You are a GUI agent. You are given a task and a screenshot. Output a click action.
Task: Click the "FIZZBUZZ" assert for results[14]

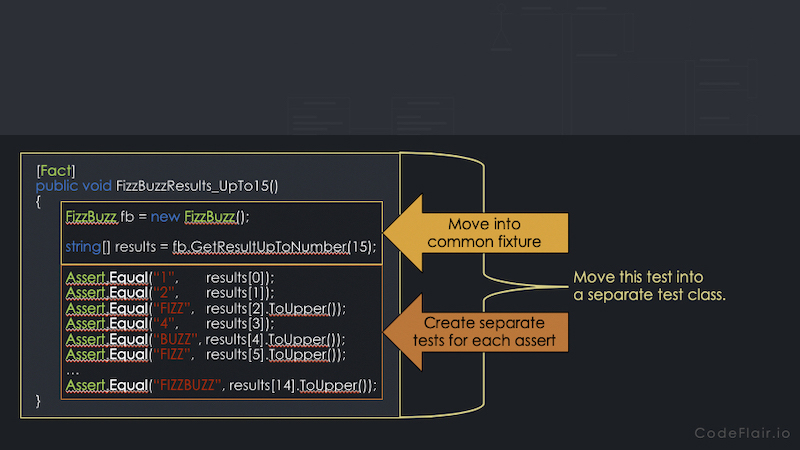[221, 385]
